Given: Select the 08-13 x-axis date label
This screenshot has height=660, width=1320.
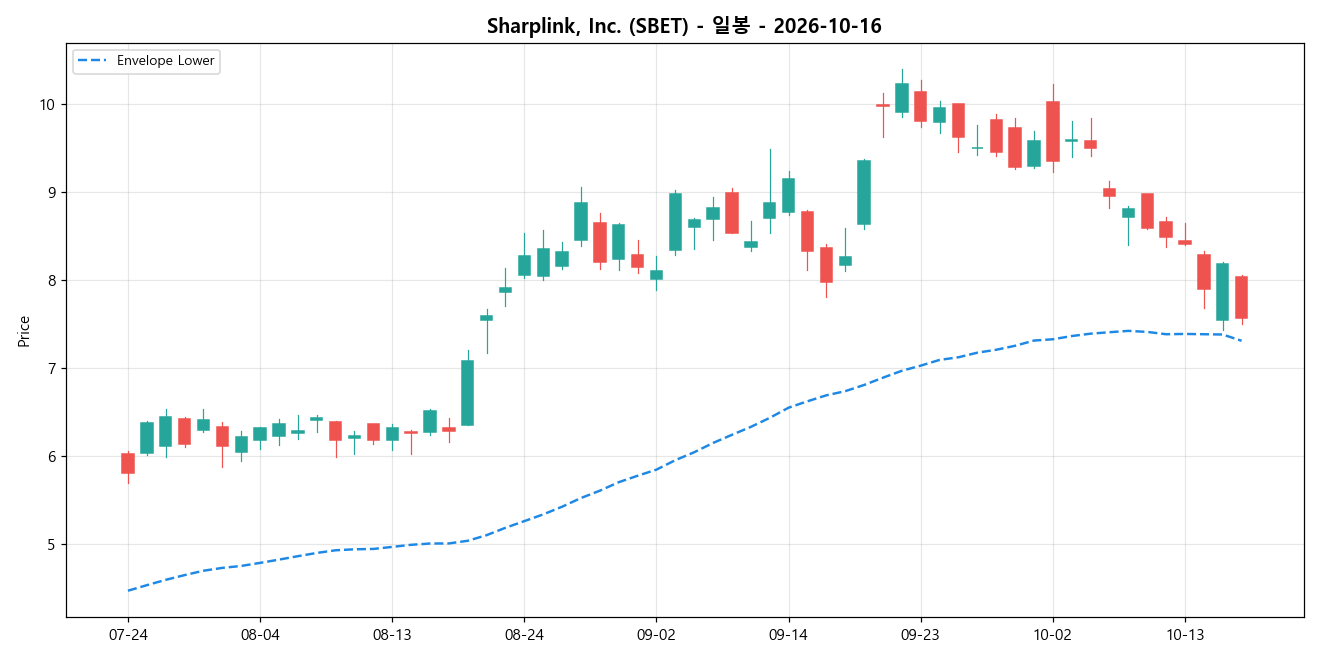Looking at the screenshot, I should [392, 634].
